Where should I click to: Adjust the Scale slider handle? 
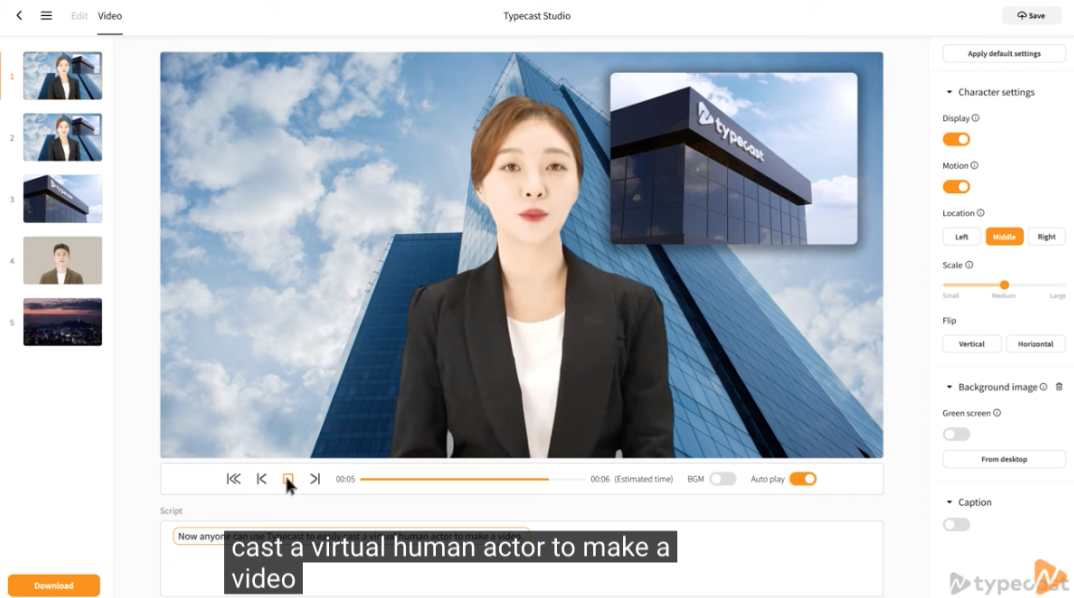1004,285
